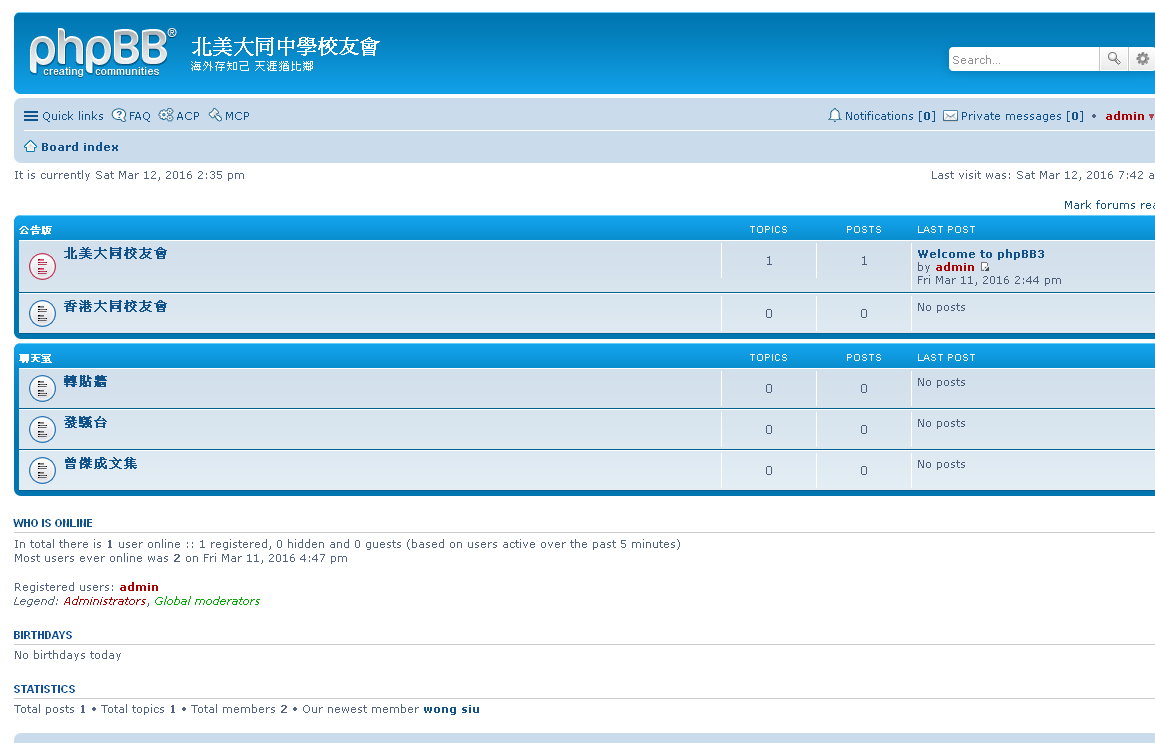This screenshot has width=1155, height=743.
Task: View latest post icon next to admin
Action: point(985,268)
